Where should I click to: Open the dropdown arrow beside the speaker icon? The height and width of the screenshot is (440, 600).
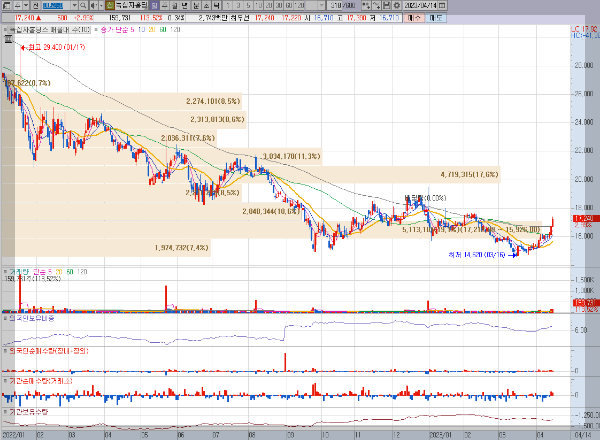click(x=101, y=5)
